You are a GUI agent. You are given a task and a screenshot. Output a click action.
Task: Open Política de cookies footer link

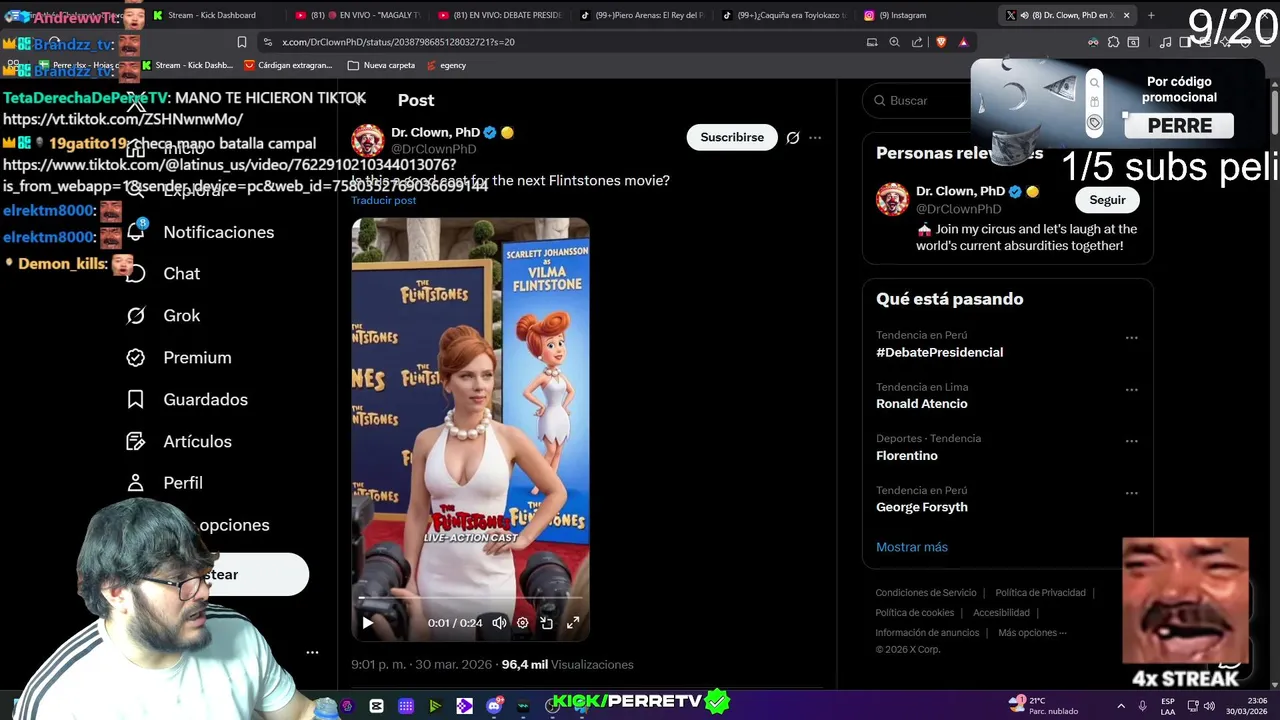(x=915, y=613)
